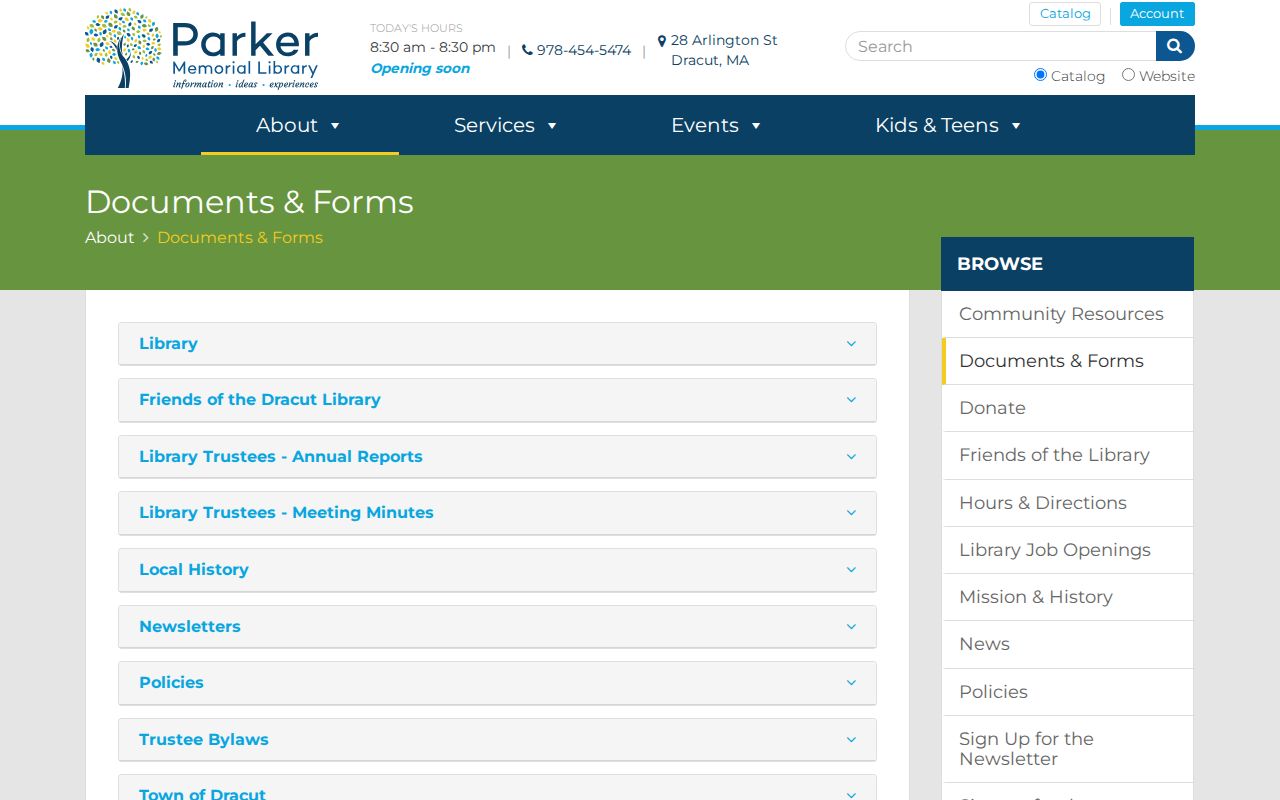Image resolution: width=1280 pixels, height=800 pixels.
Task: Click the Parker Memorial Library tree logo
Action: click(123, 47)
